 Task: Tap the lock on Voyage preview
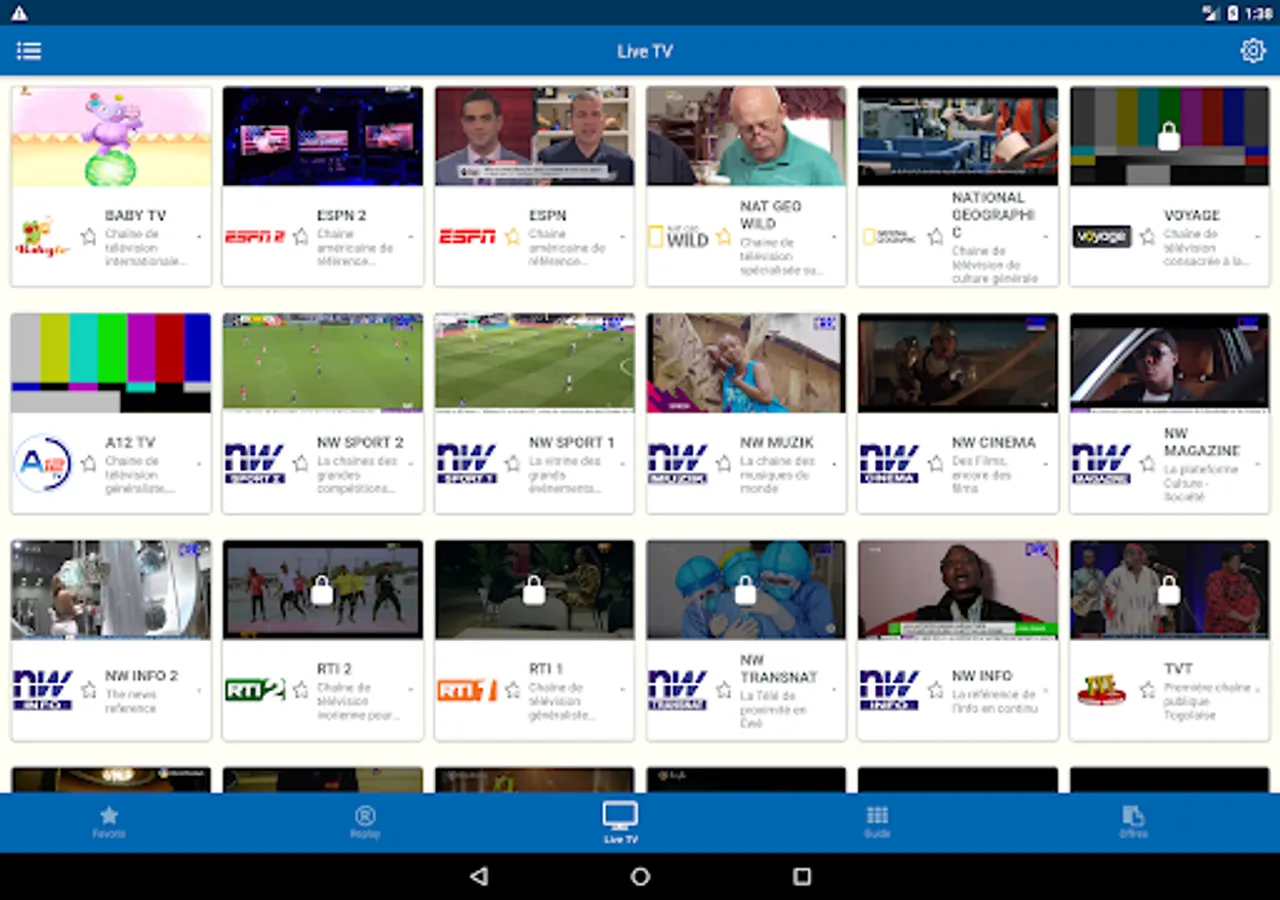[x=1169, y=137]
